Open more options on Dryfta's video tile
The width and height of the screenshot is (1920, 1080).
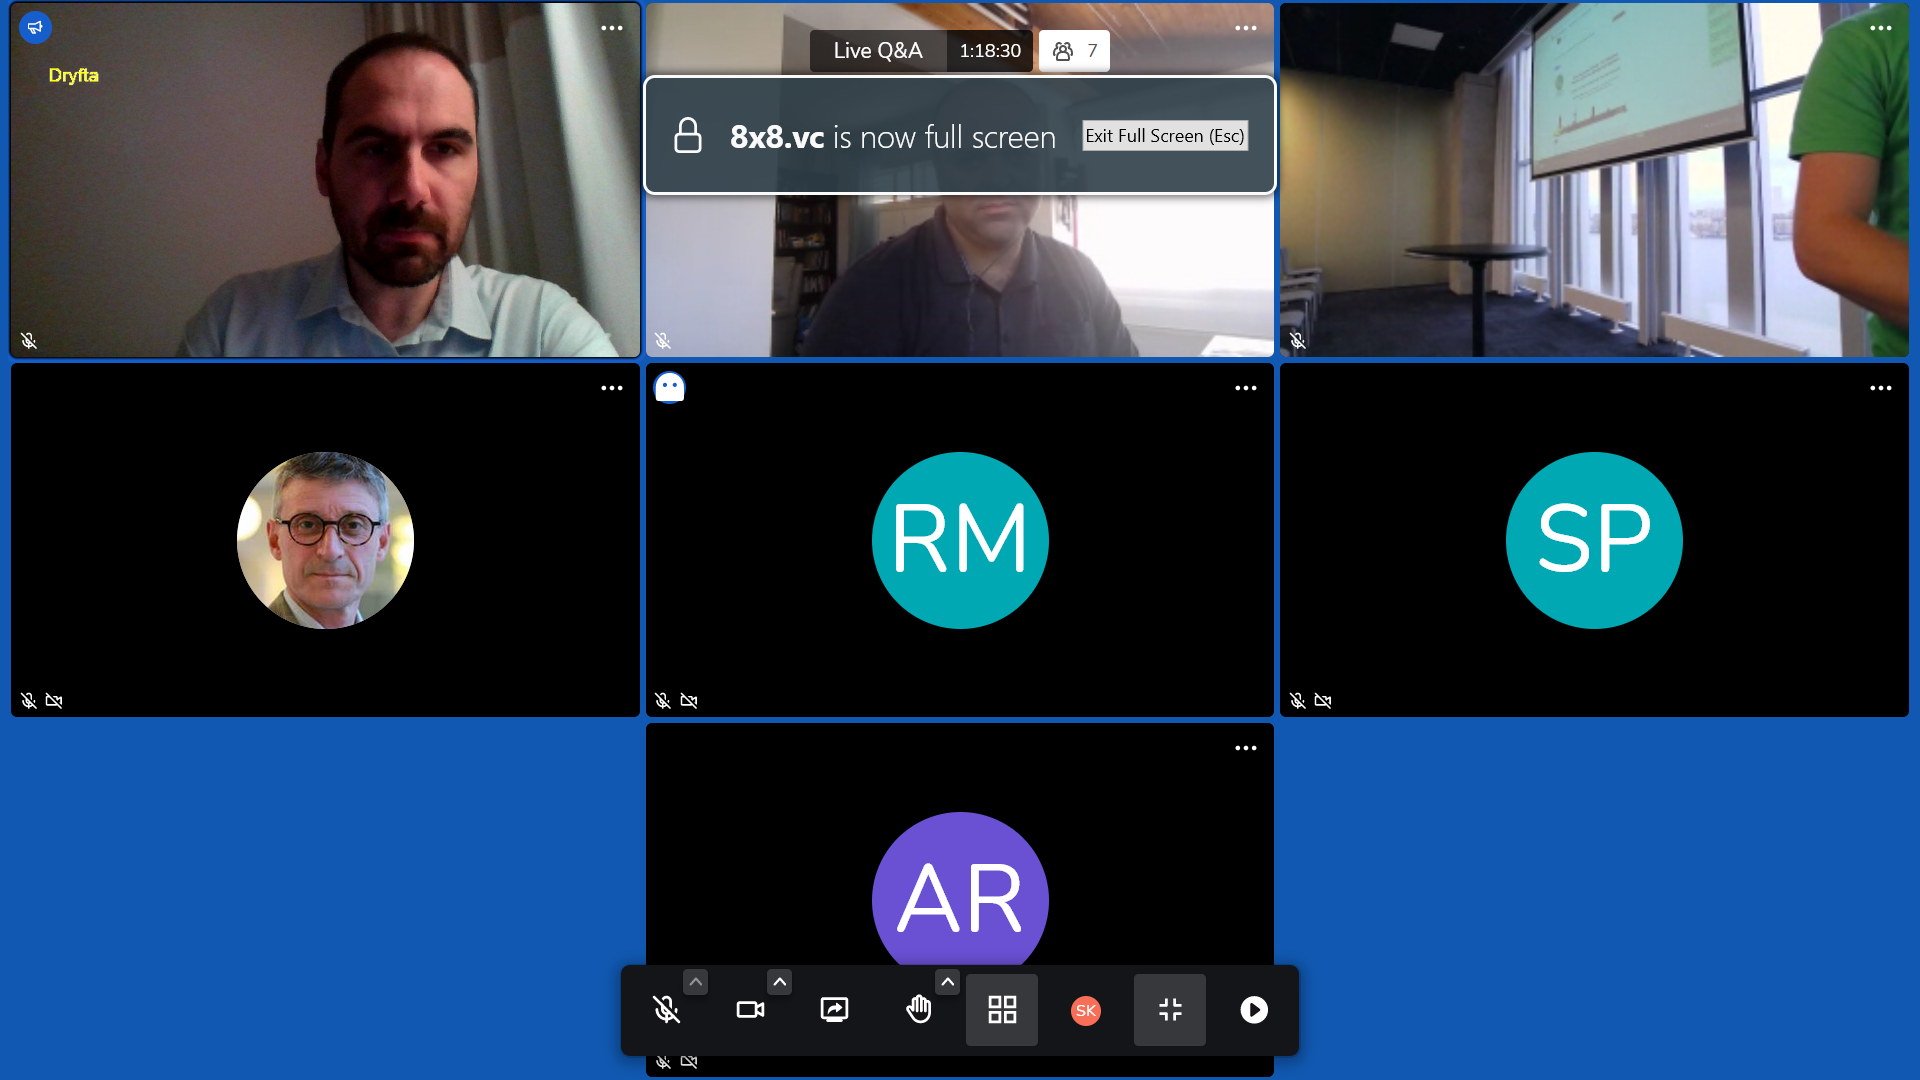[612, 28]
